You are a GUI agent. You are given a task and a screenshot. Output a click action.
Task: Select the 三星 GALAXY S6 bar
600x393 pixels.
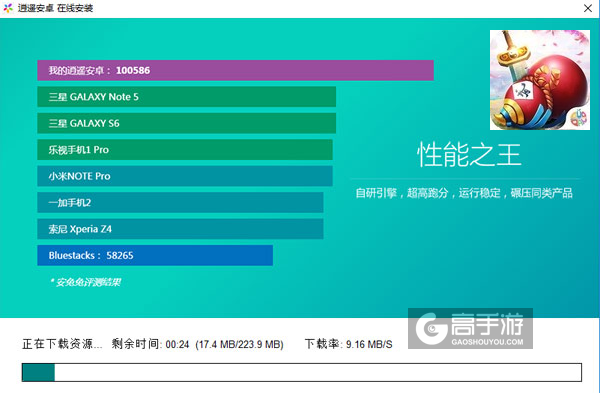coord(187,123)
